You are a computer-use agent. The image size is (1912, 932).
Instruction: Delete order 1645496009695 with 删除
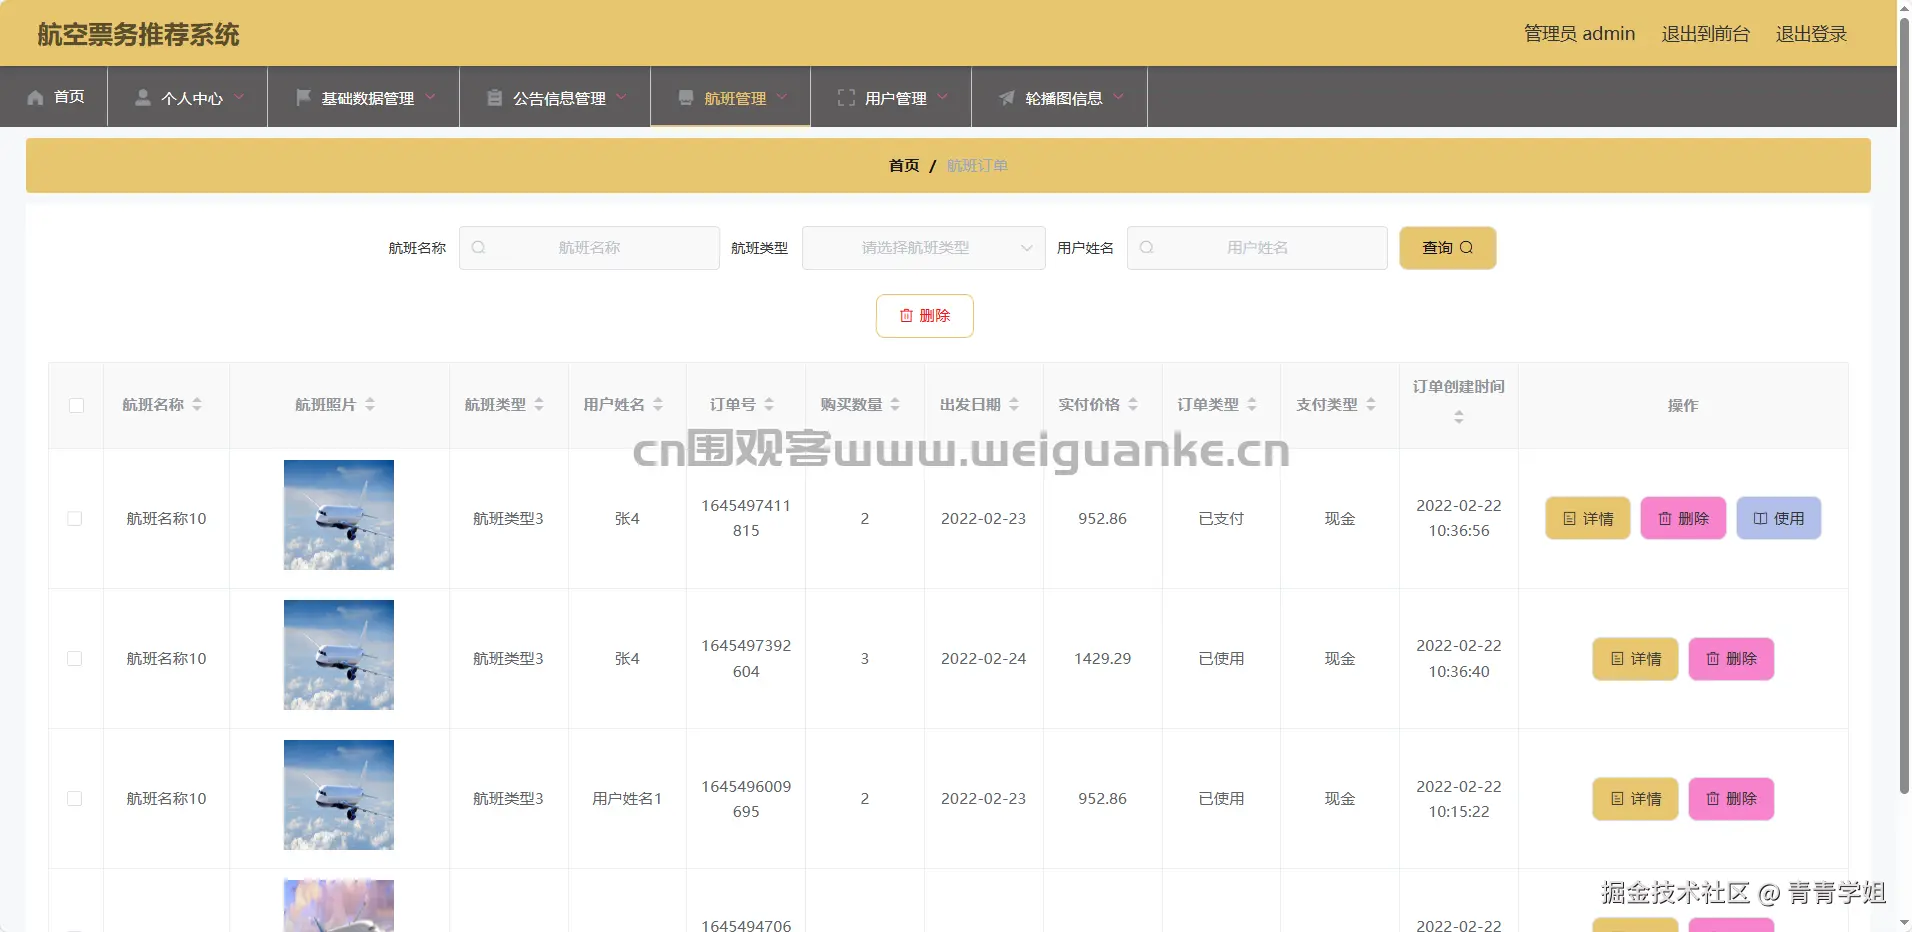pos(1731,799)
